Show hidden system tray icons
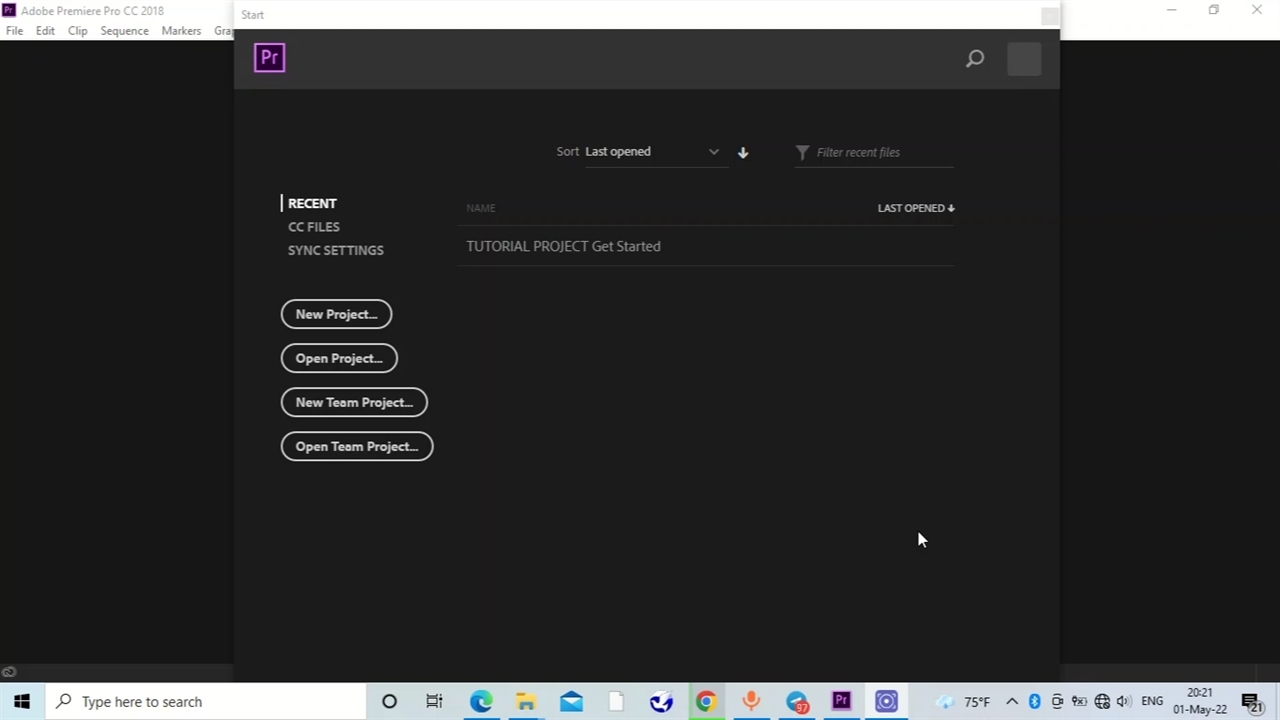Viewport: 1280px width, 720px height. [x=1011, y=701]
